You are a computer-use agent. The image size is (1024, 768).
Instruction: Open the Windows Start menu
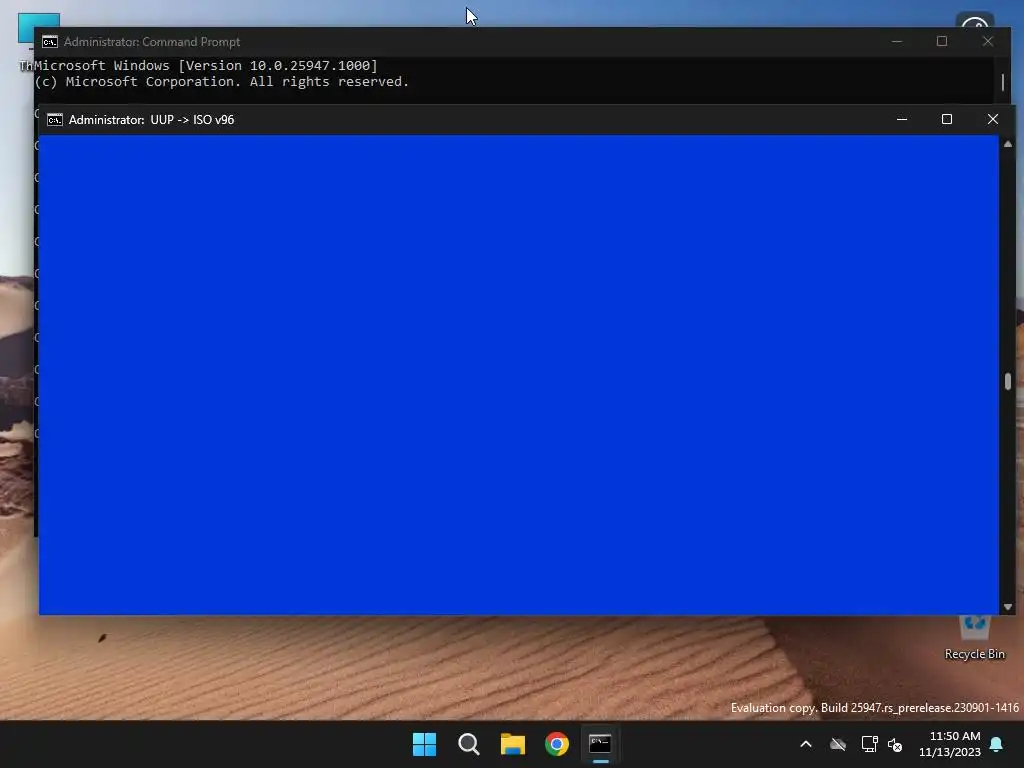point(424,744)
